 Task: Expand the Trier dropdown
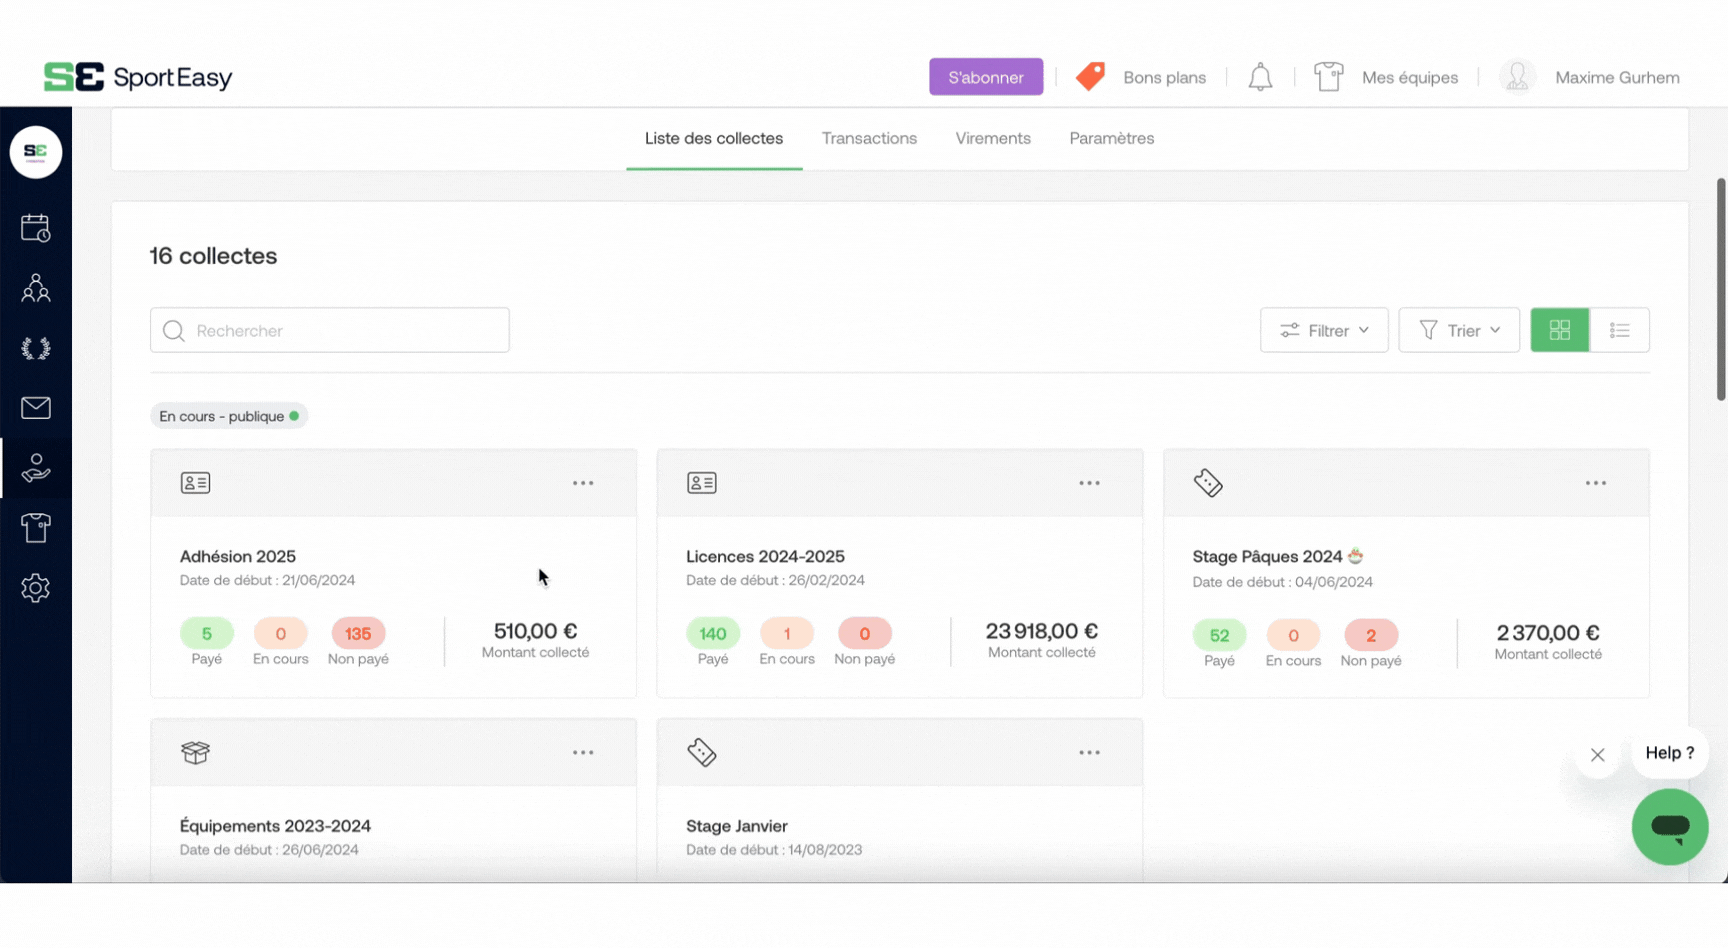click(x=1459, y=330)
